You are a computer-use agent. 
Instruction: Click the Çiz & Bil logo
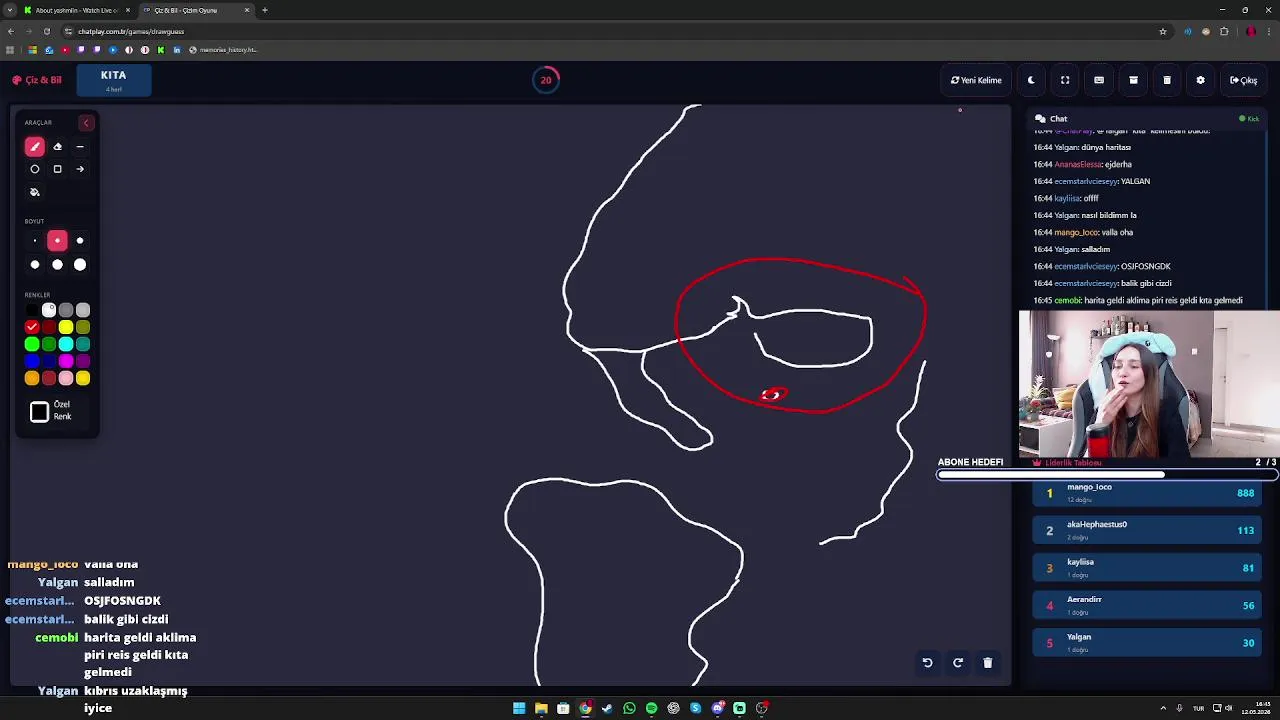click(37, 80)
